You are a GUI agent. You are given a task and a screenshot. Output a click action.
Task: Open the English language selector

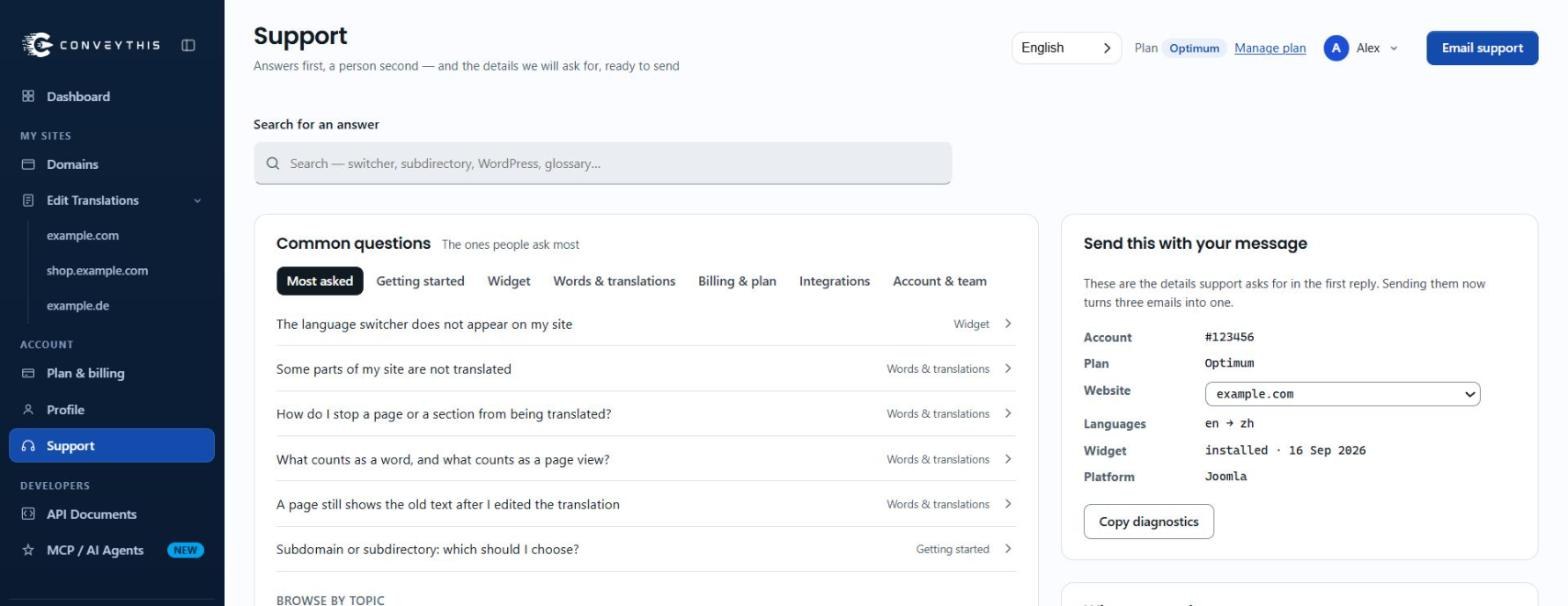point(1066,48)
